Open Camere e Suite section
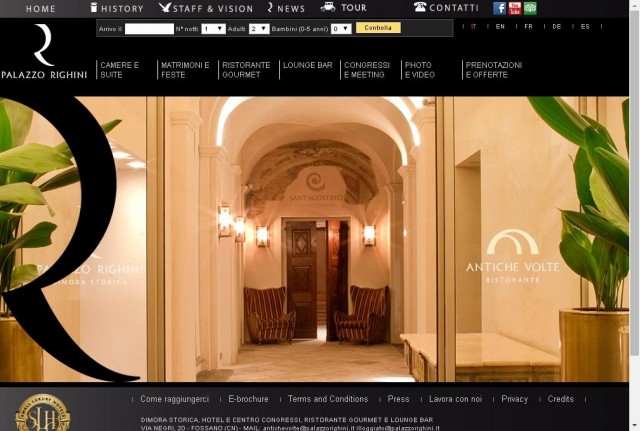The image size is (640, 431). pos(120,70)
